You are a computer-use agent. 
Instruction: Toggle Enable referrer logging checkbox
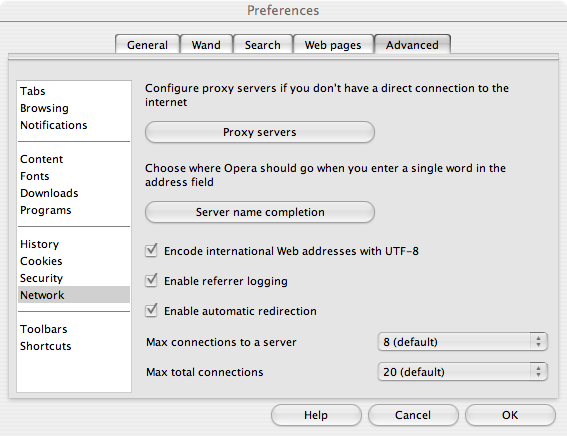tap(151, 281)
